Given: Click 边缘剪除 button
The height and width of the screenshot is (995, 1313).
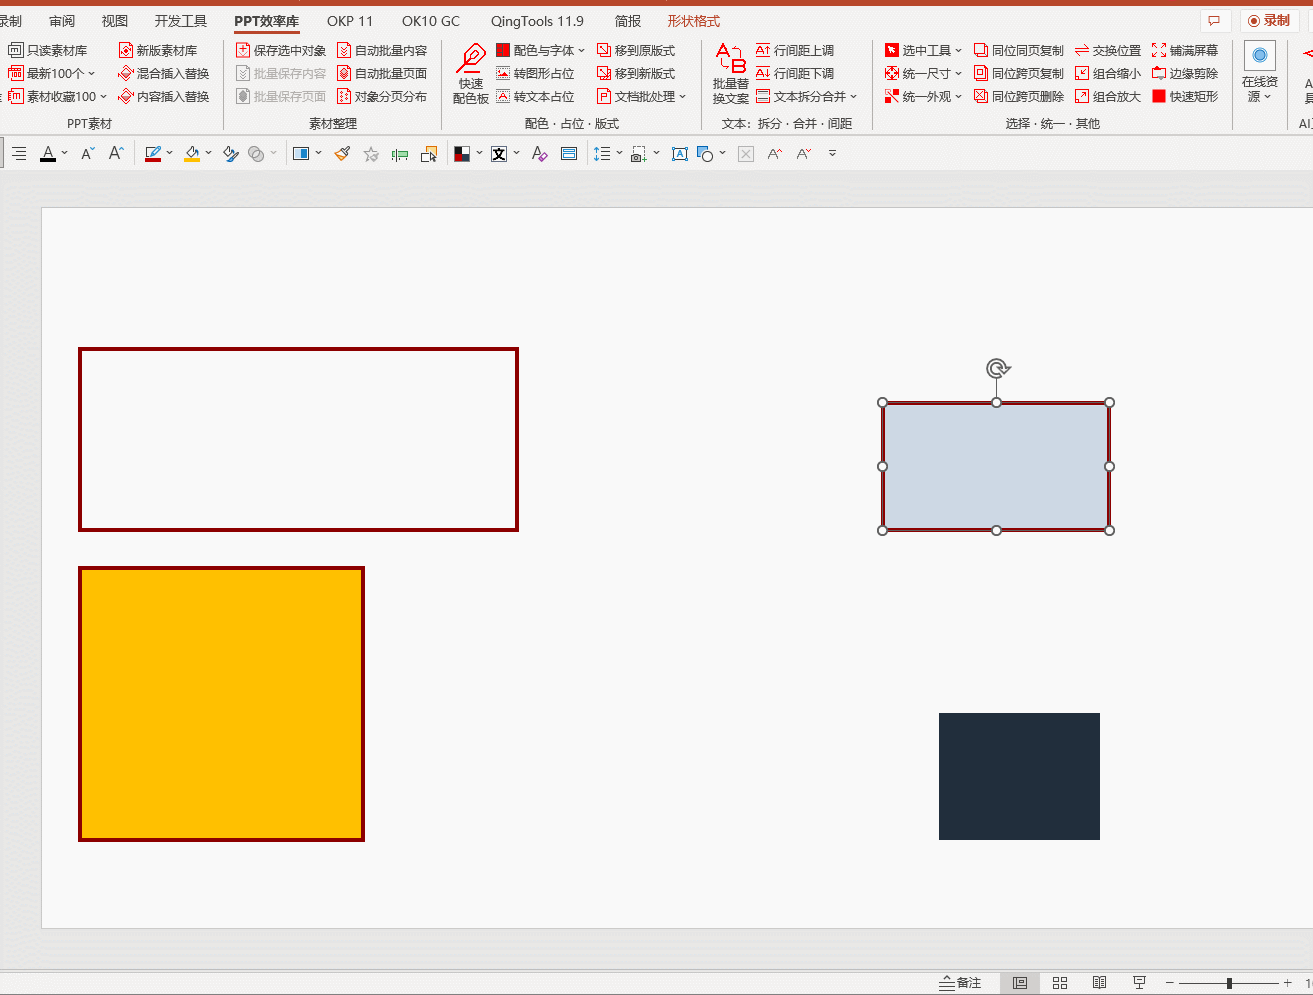Looking at the screenshot, I should (1185, 73).
